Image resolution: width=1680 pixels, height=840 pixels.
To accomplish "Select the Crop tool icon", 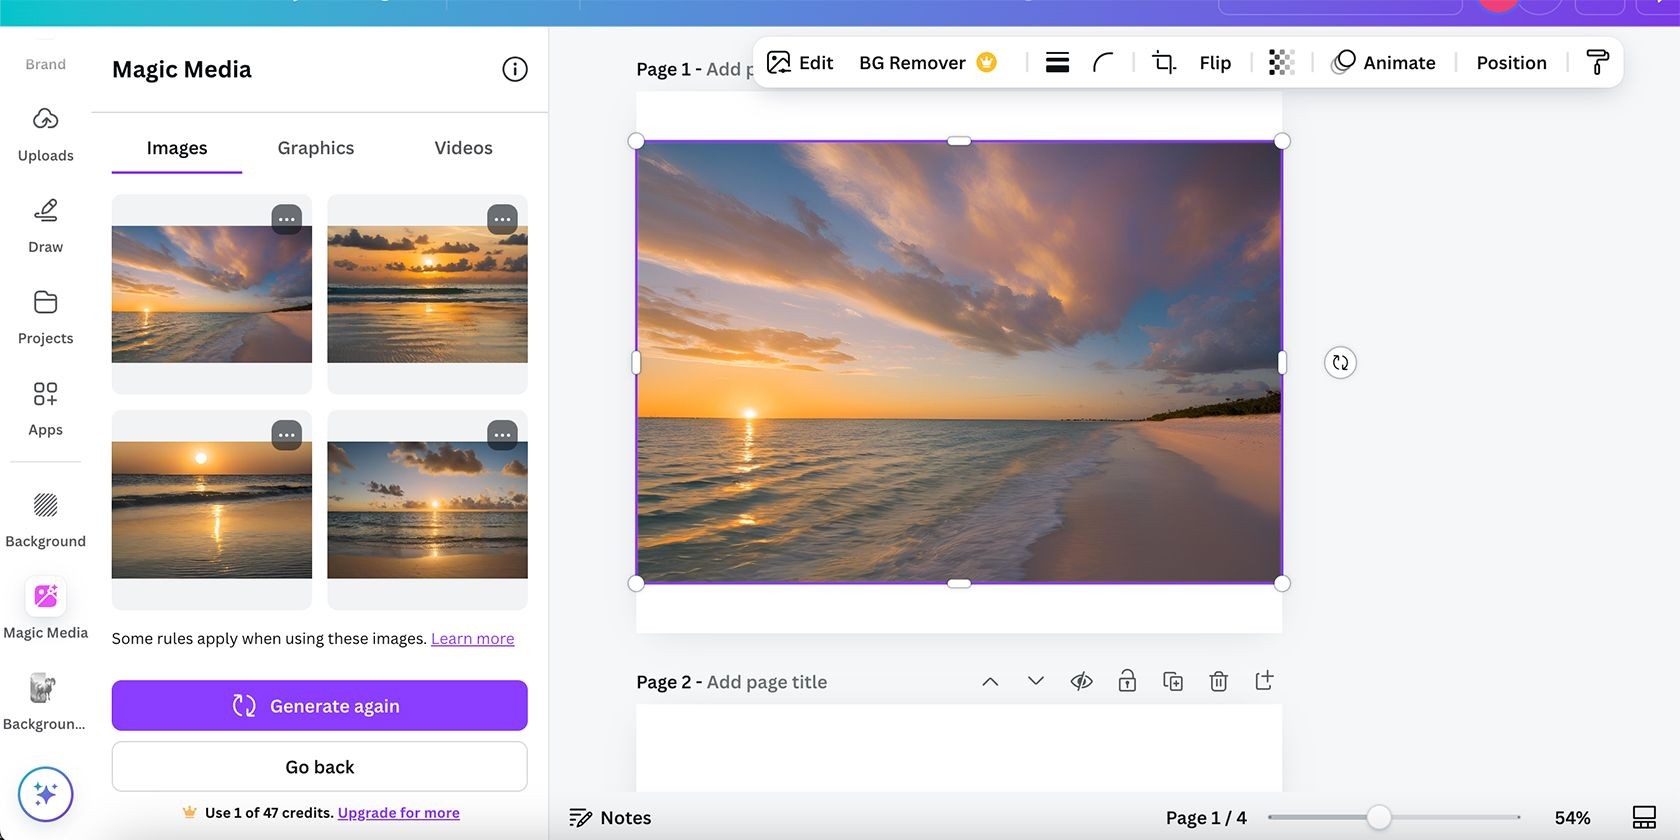I will [x=1164, y=63].
